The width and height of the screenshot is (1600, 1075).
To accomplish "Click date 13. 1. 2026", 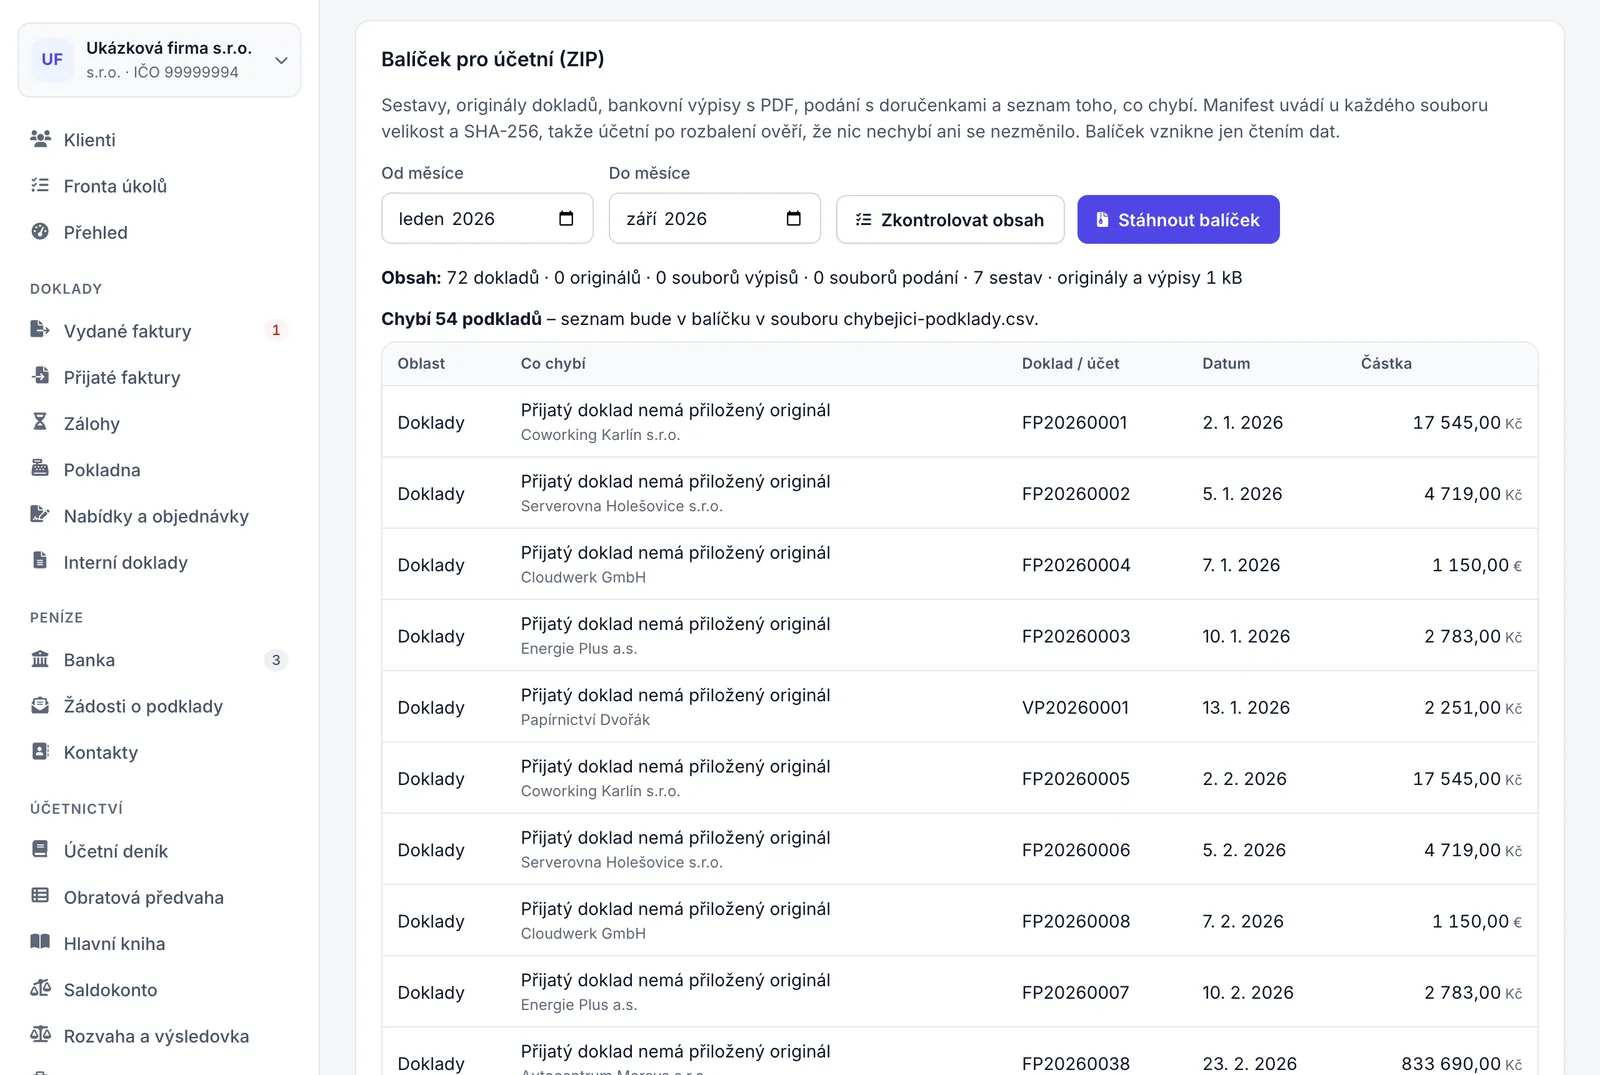I will (x=1246, y=708).
